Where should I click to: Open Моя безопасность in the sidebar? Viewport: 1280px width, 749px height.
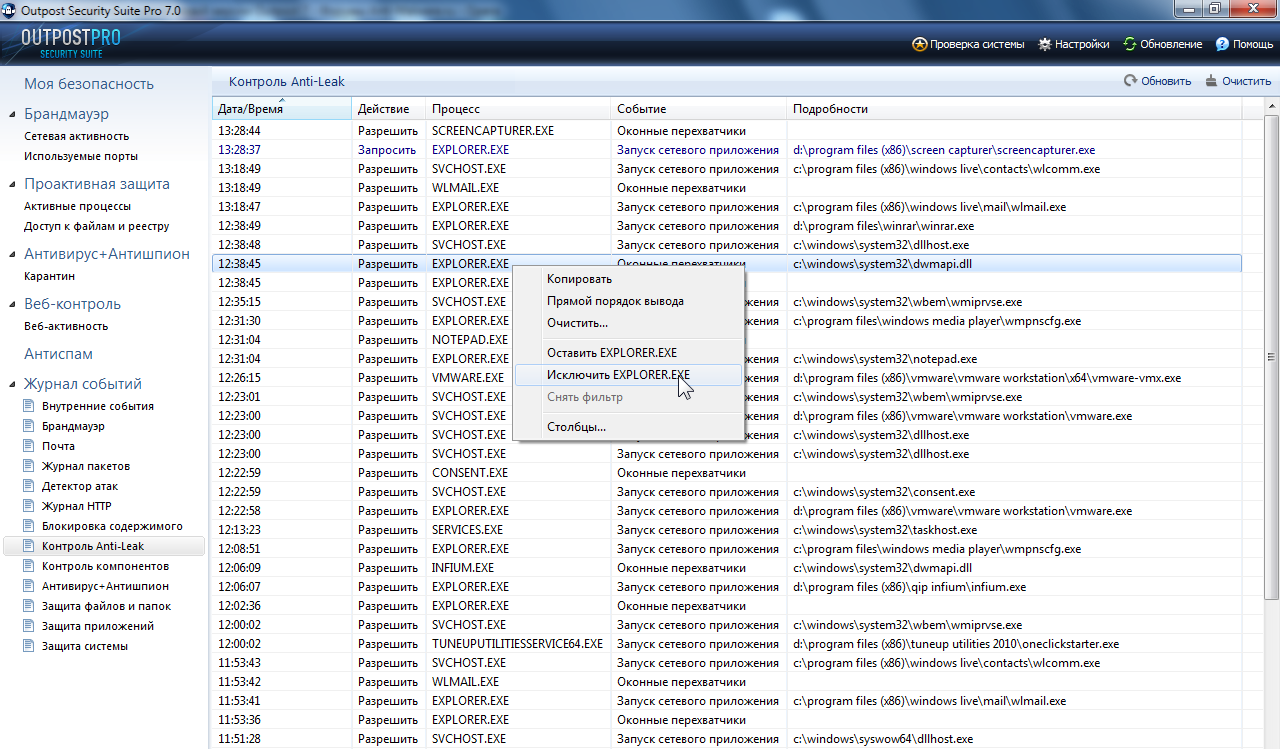89,84
